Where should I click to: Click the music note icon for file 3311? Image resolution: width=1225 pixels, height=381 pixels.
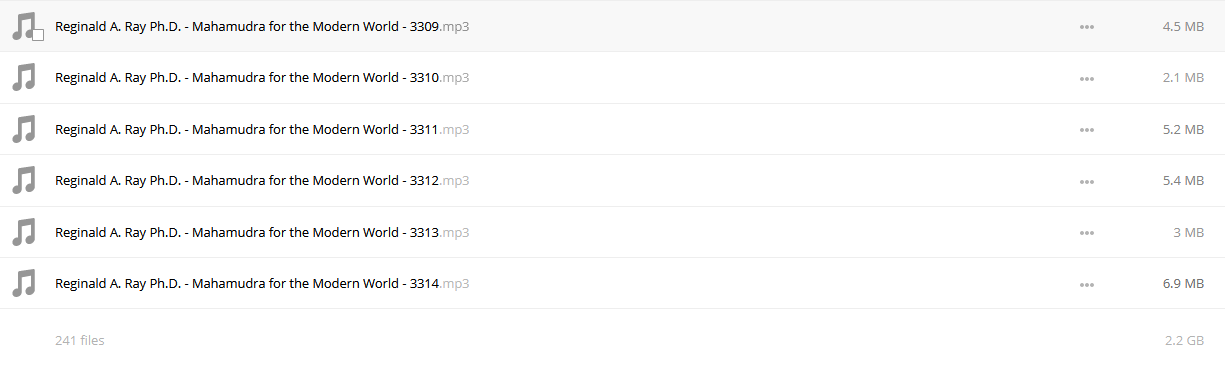point(23,129)
